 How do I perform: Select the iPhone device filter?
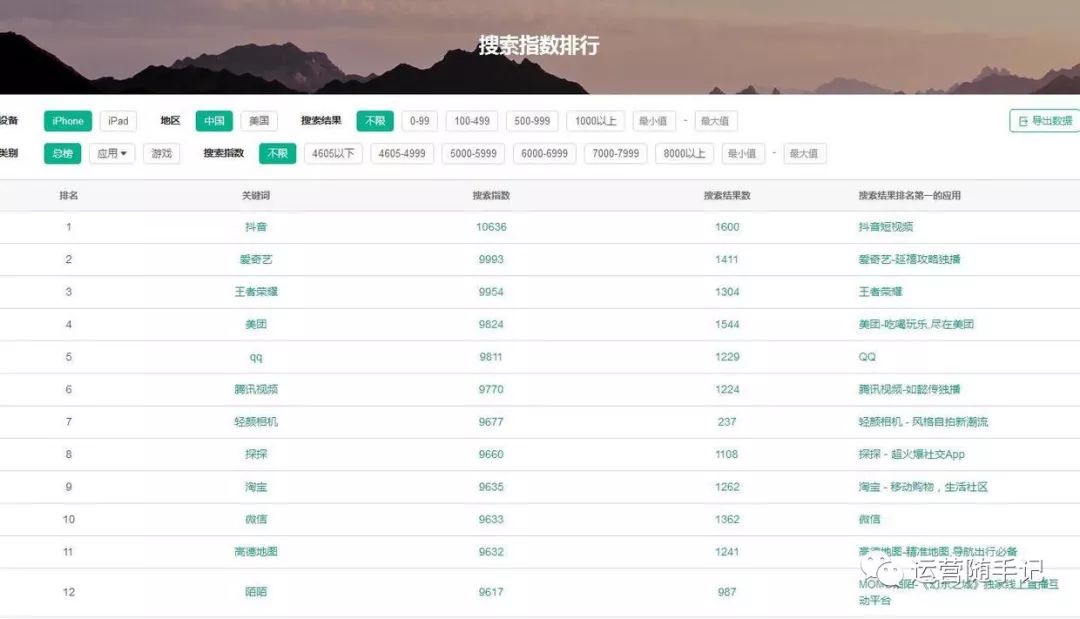pyautogui.click(x=68, y=121)
